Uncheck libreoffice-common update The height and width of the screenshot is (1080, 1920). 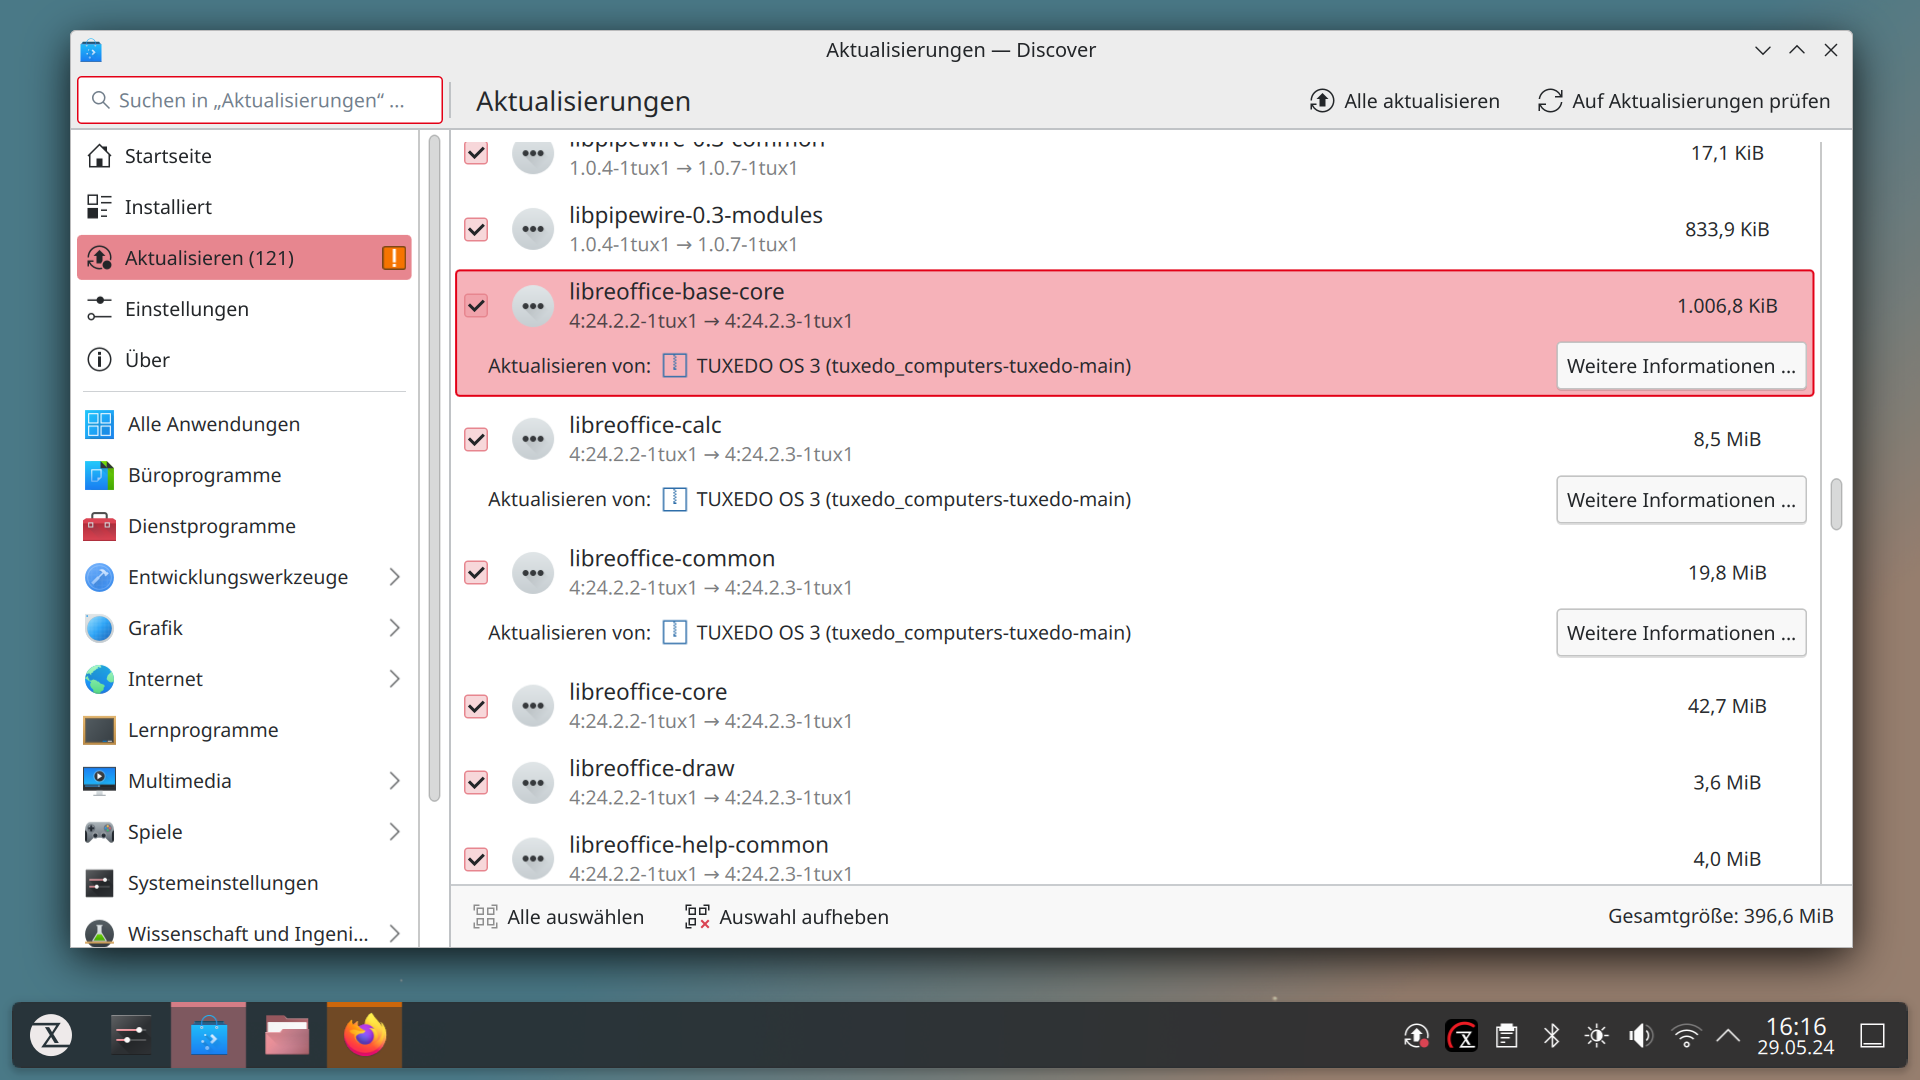[476, 573]
